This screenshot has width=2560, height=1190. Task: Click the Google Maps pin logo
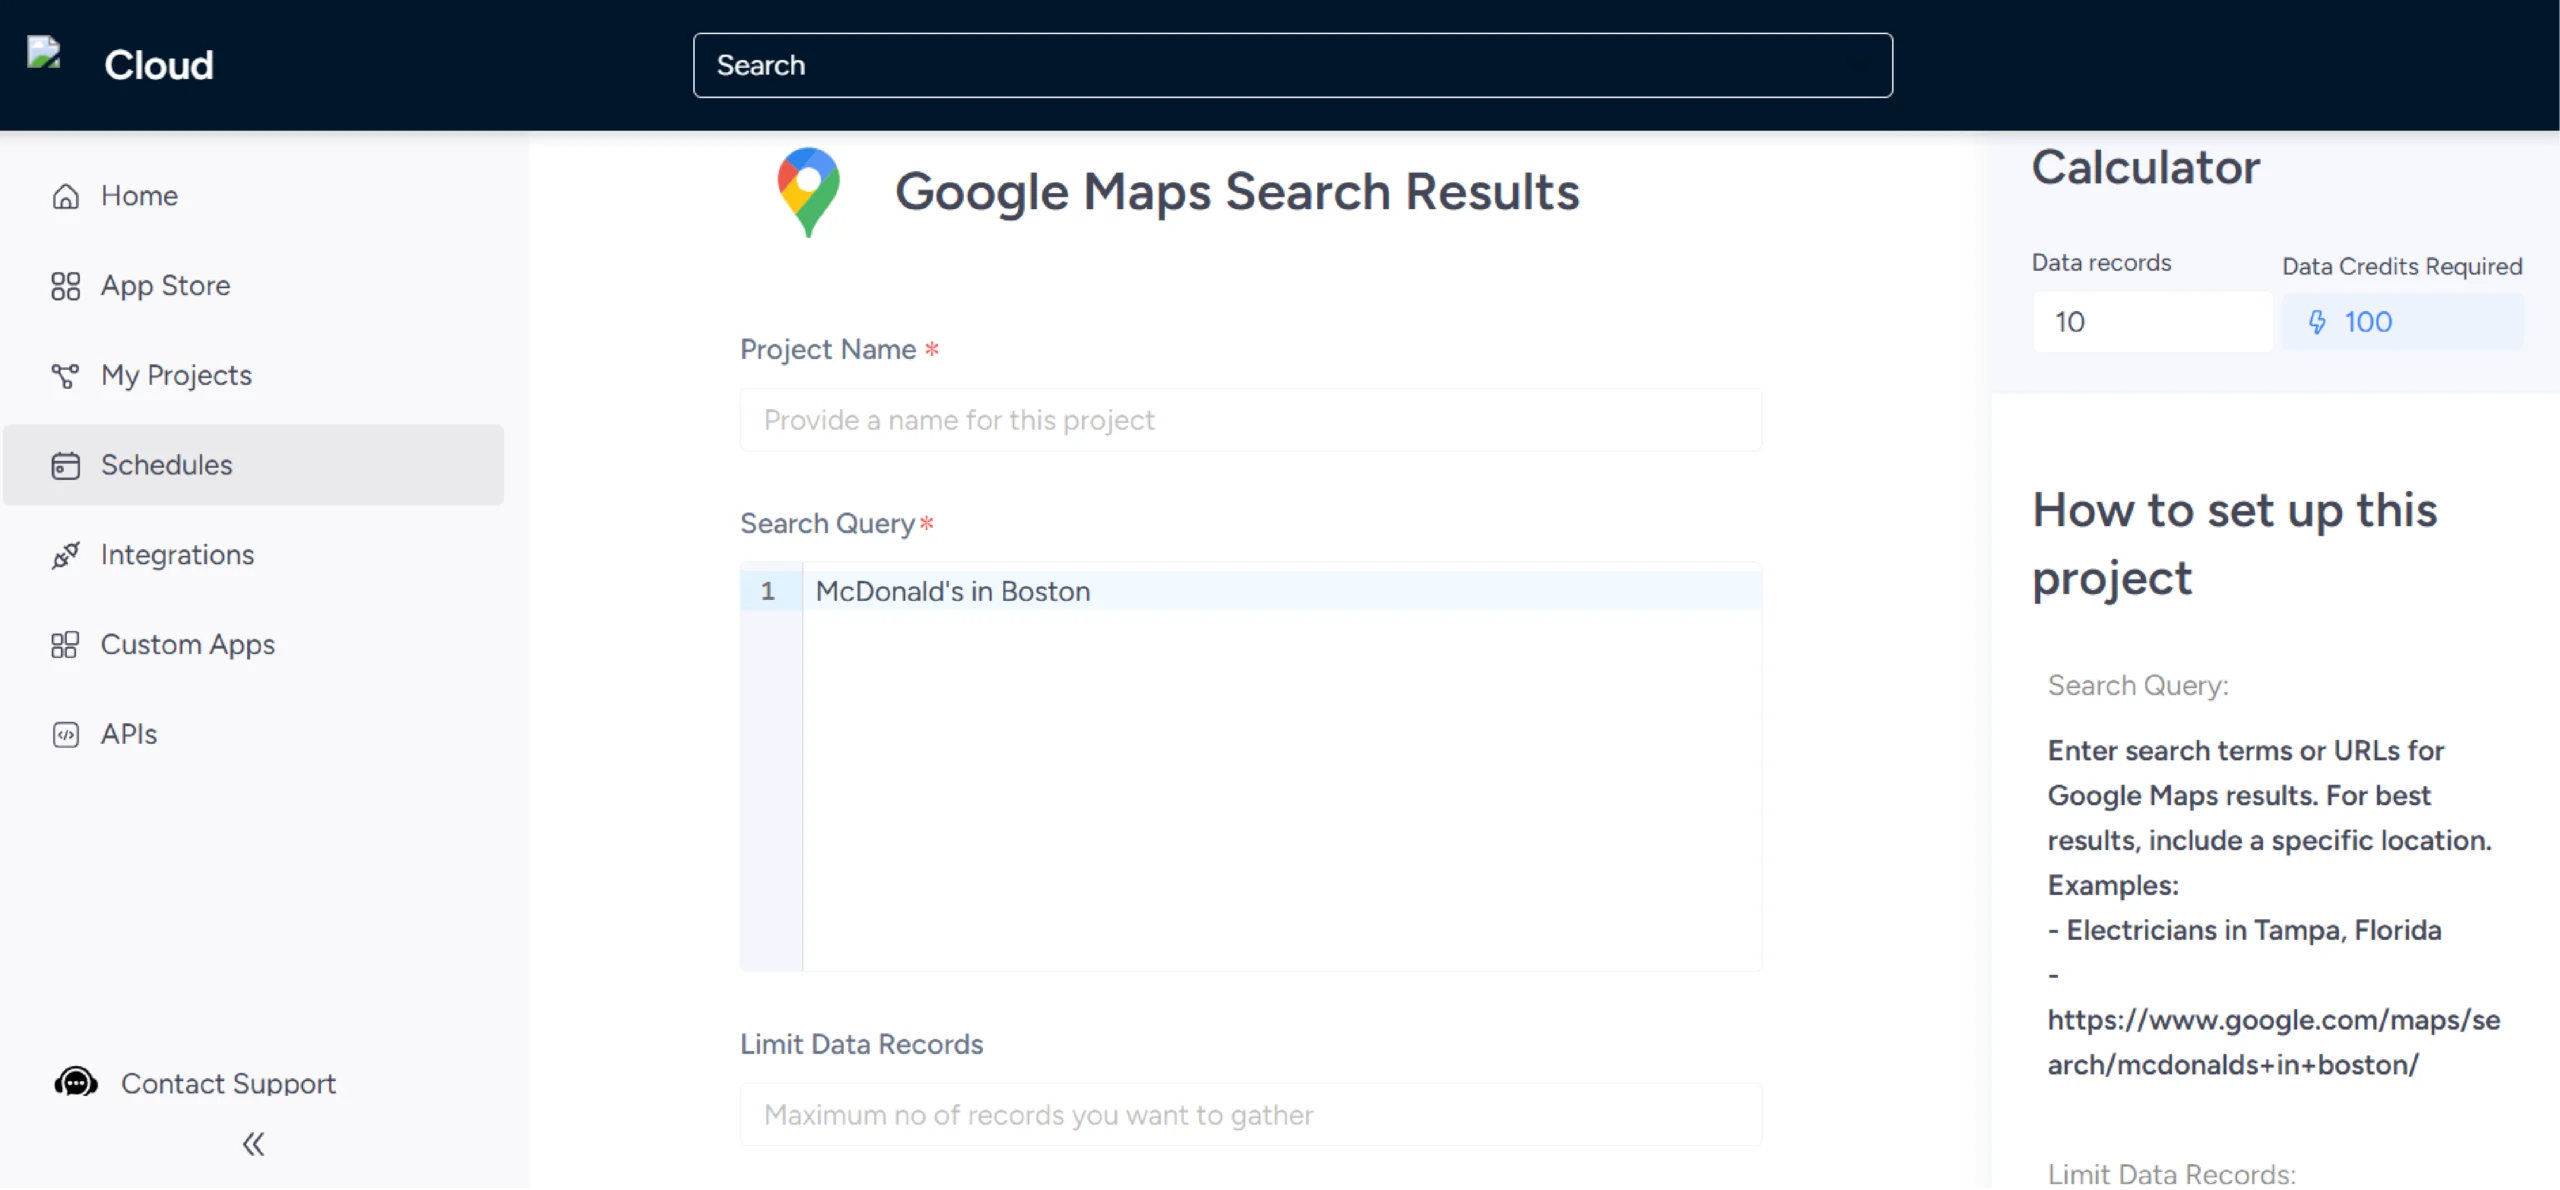point(808,192)
